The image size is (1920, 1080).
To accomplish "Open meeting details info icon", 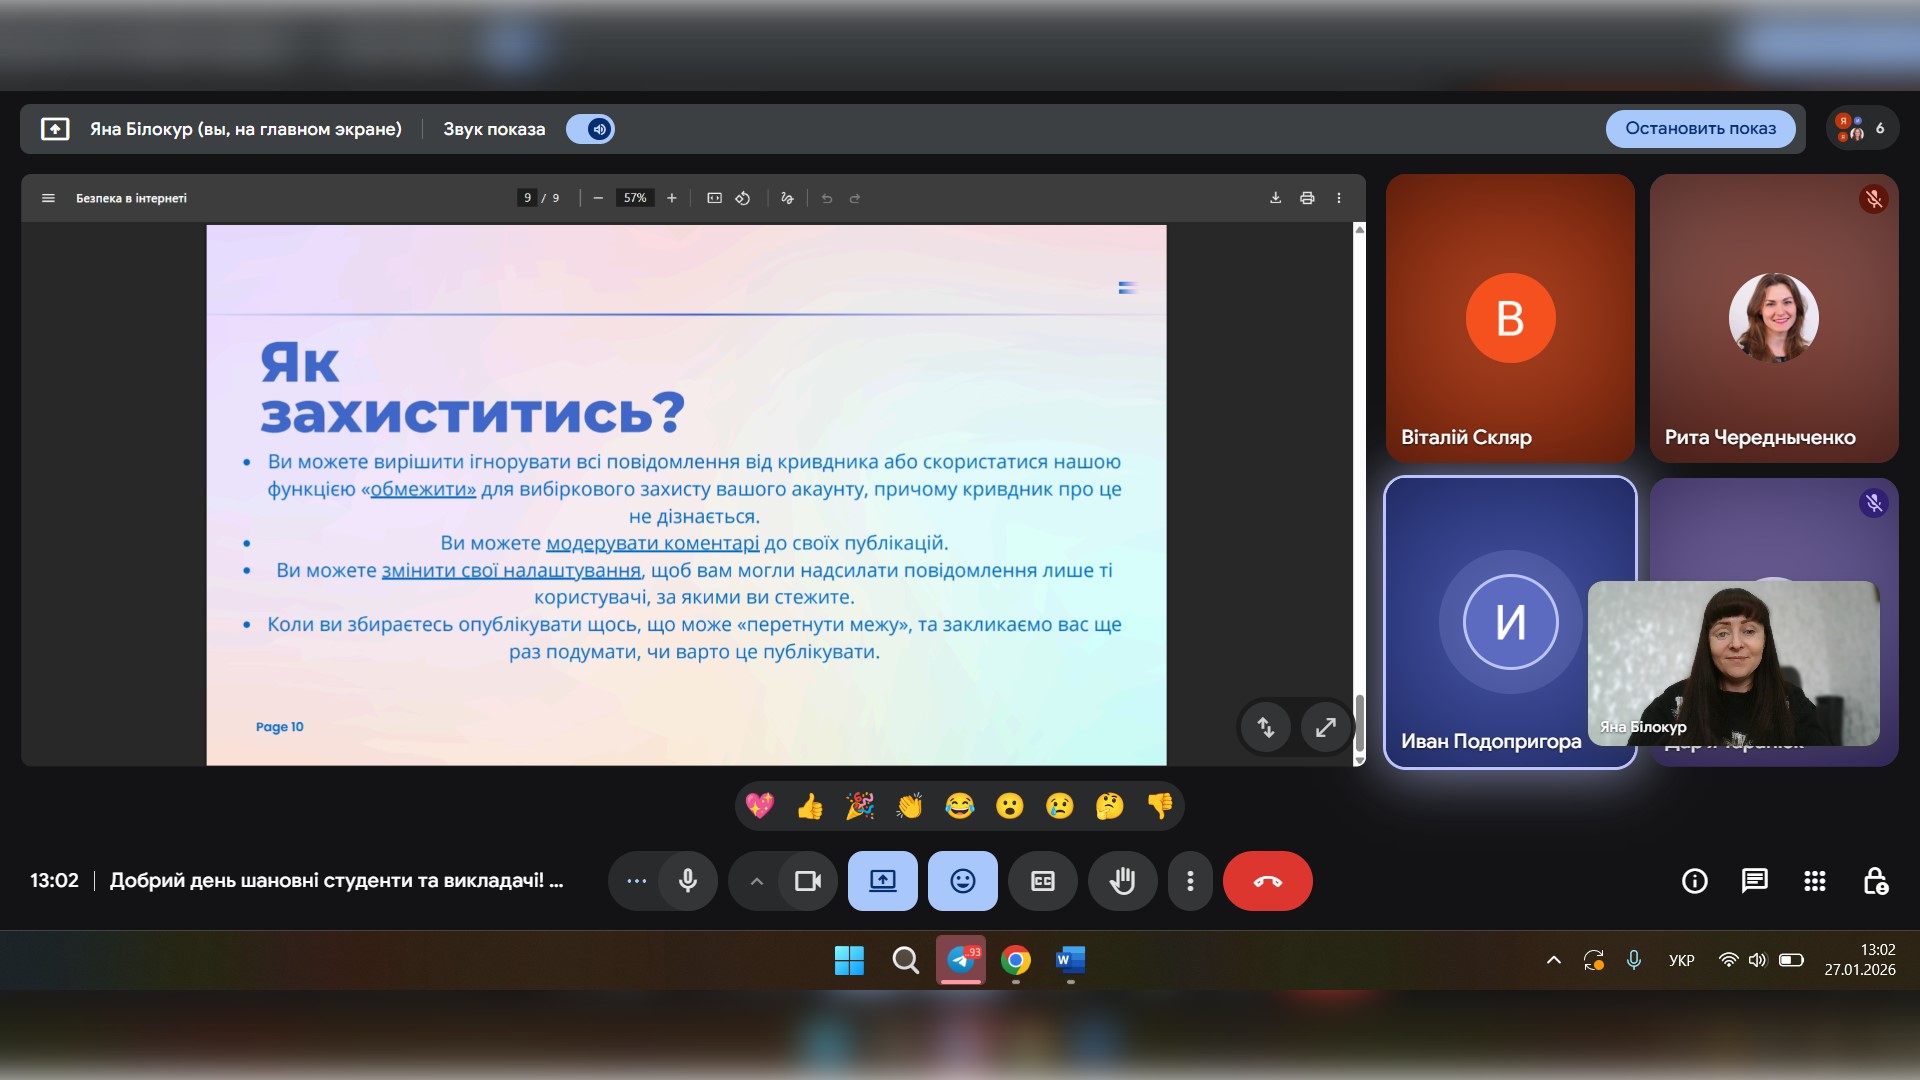I will [x=1694, y=881].
